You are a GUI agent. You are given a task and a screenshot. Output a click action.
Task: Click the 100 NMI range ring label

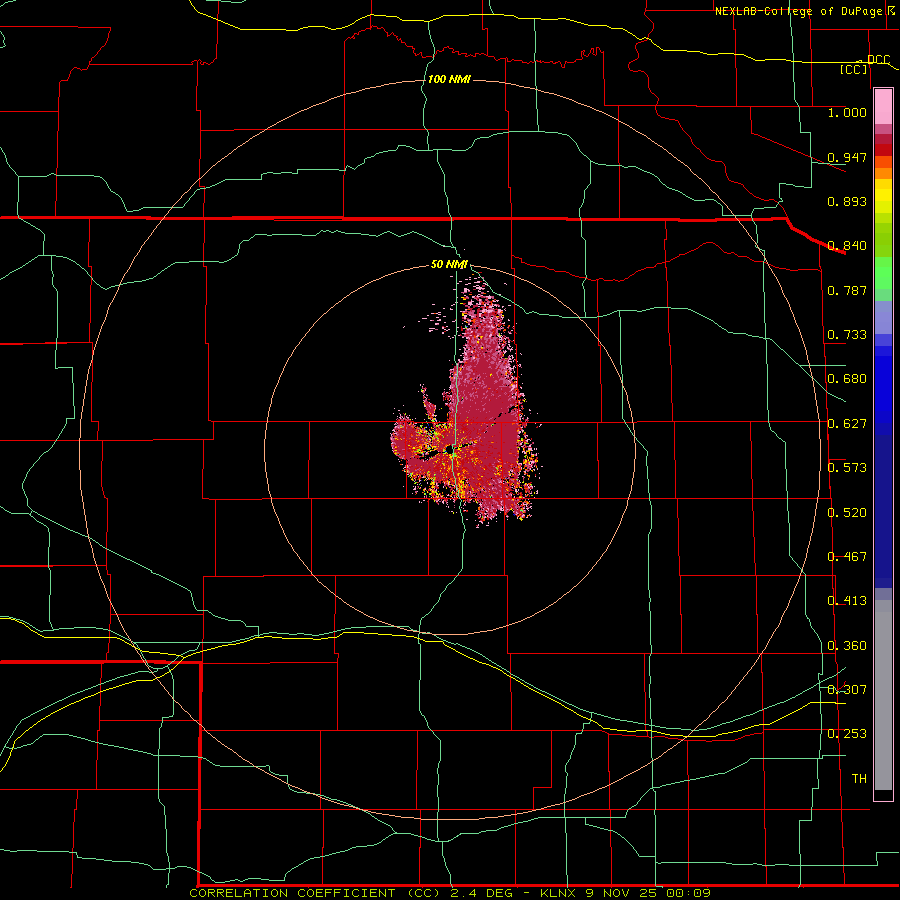click(x=449, y=79)
